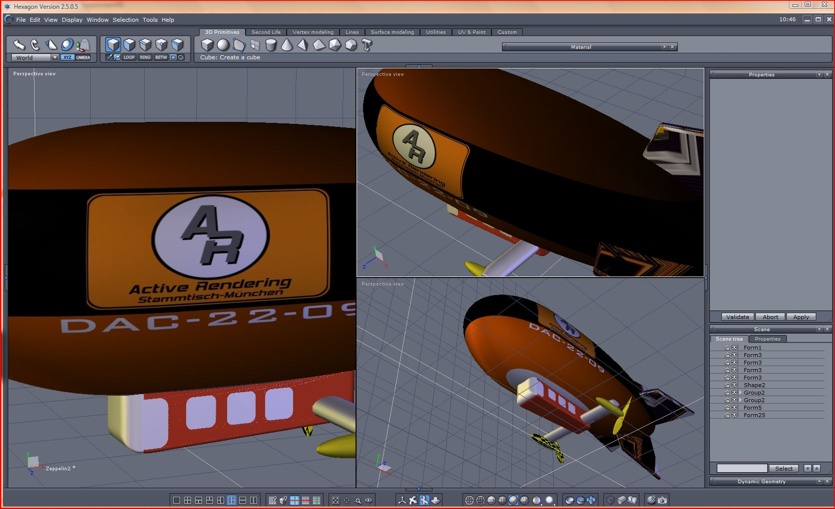835x509 pixels.
Task: Select the pyramid primitive icon
Action: click(302, 45)
